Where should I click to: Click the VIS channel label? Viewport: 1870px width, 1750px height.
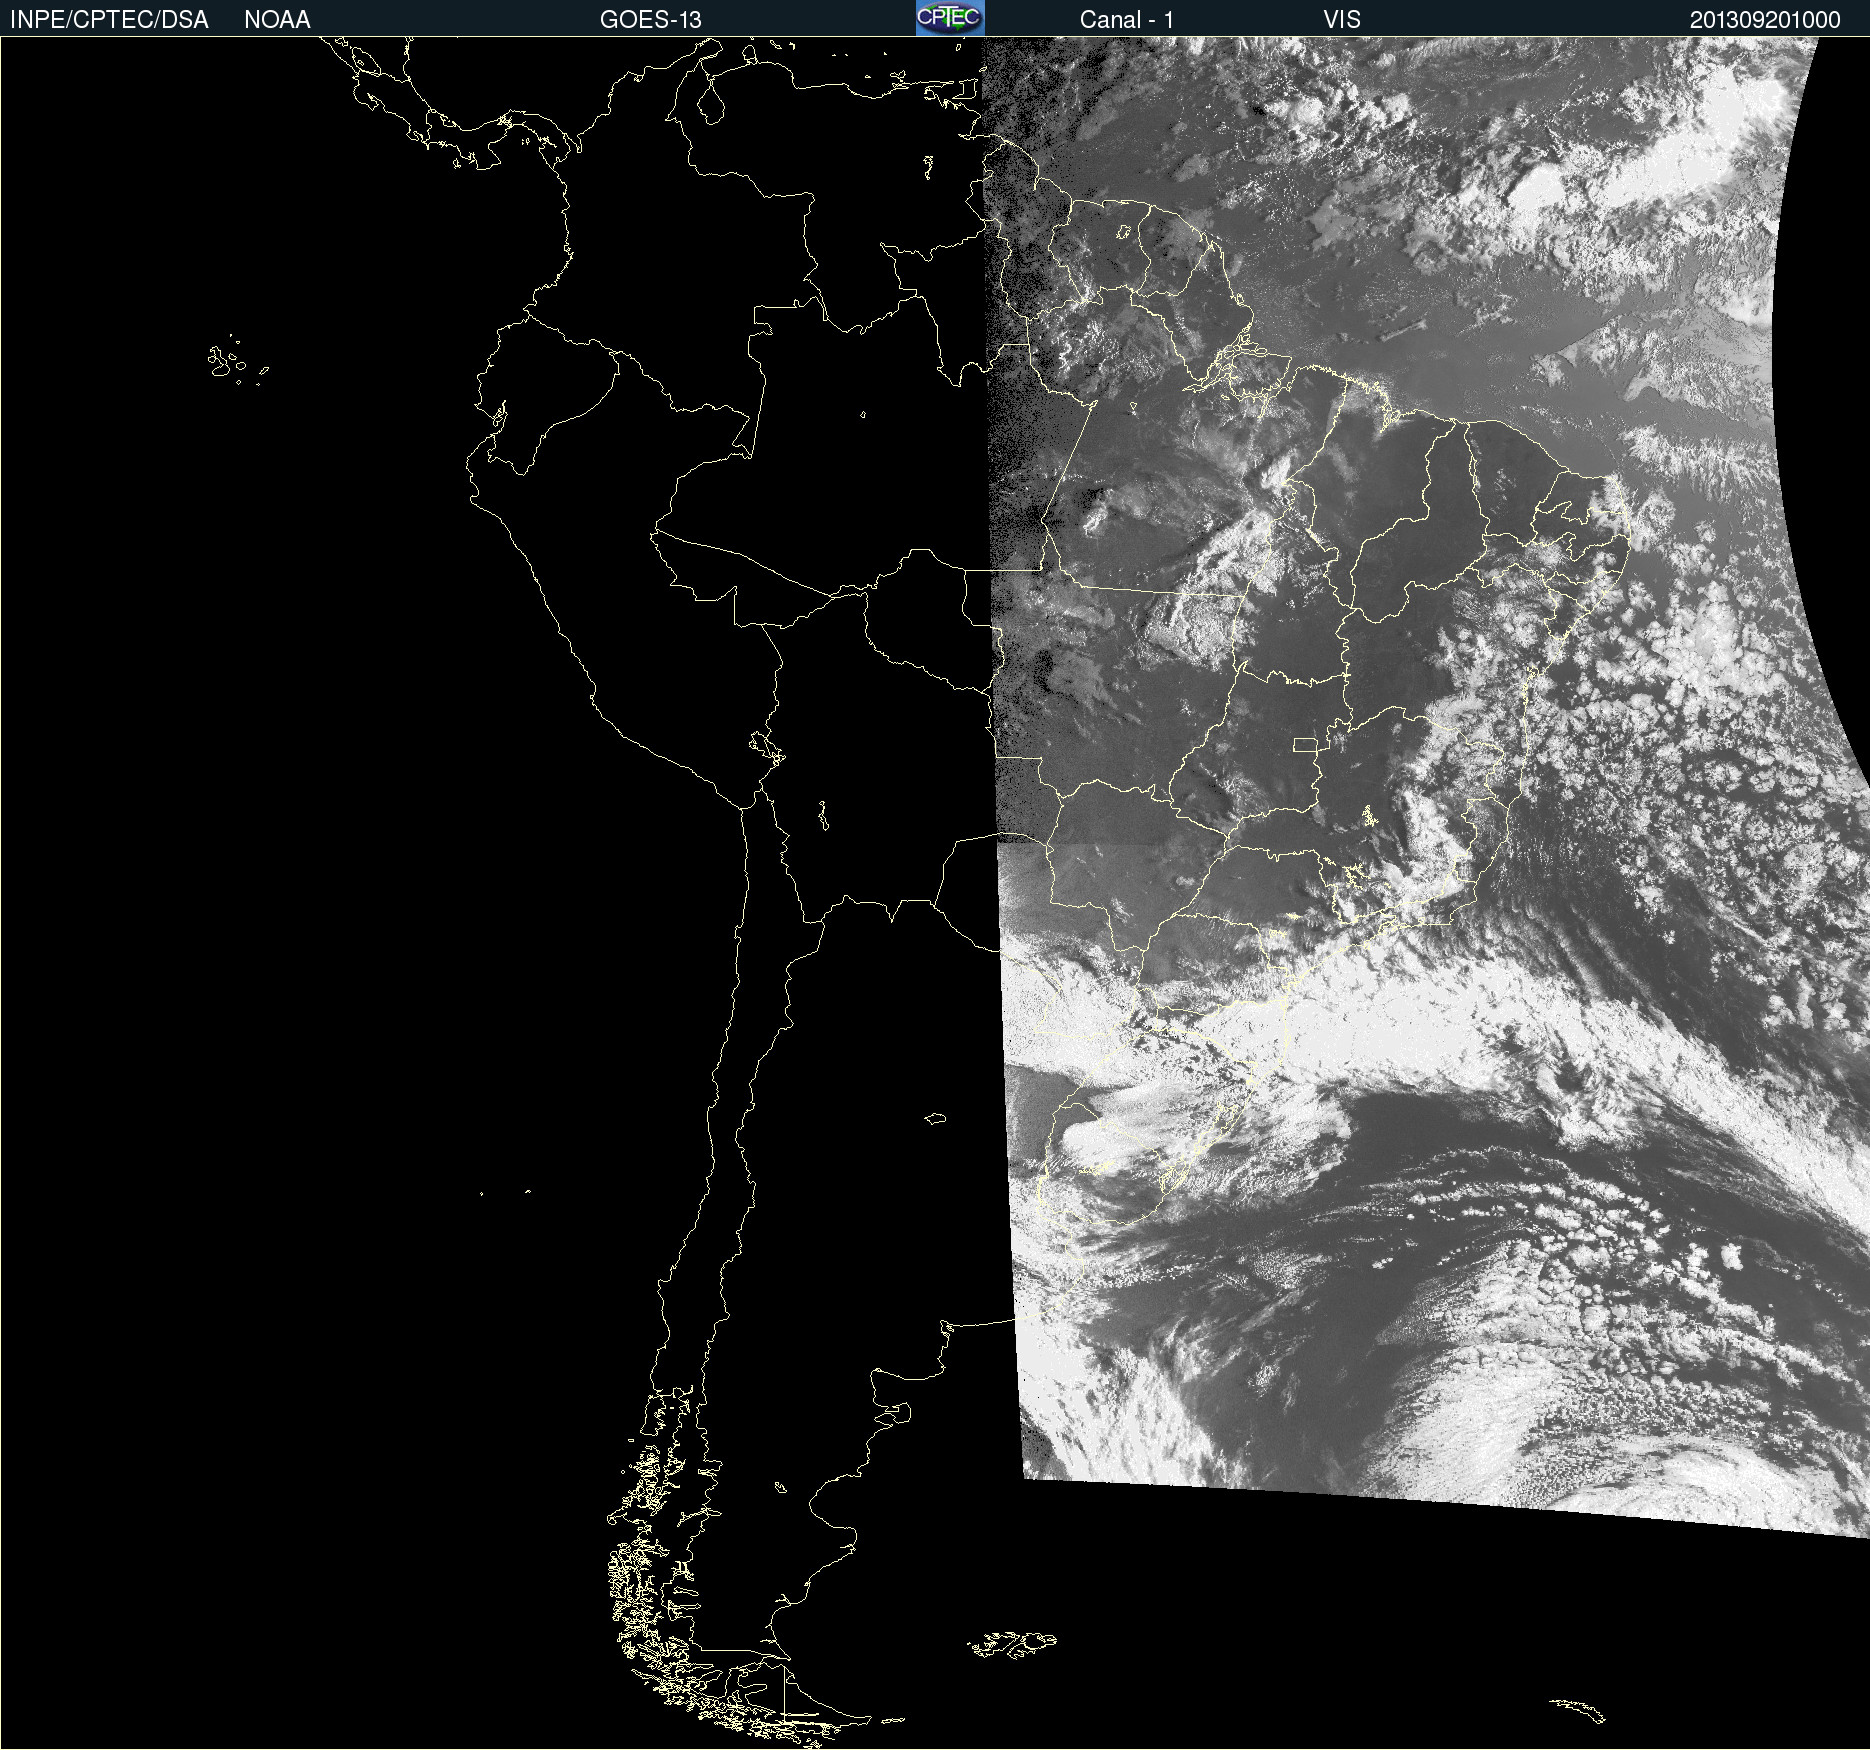(x=1342, y=19)
